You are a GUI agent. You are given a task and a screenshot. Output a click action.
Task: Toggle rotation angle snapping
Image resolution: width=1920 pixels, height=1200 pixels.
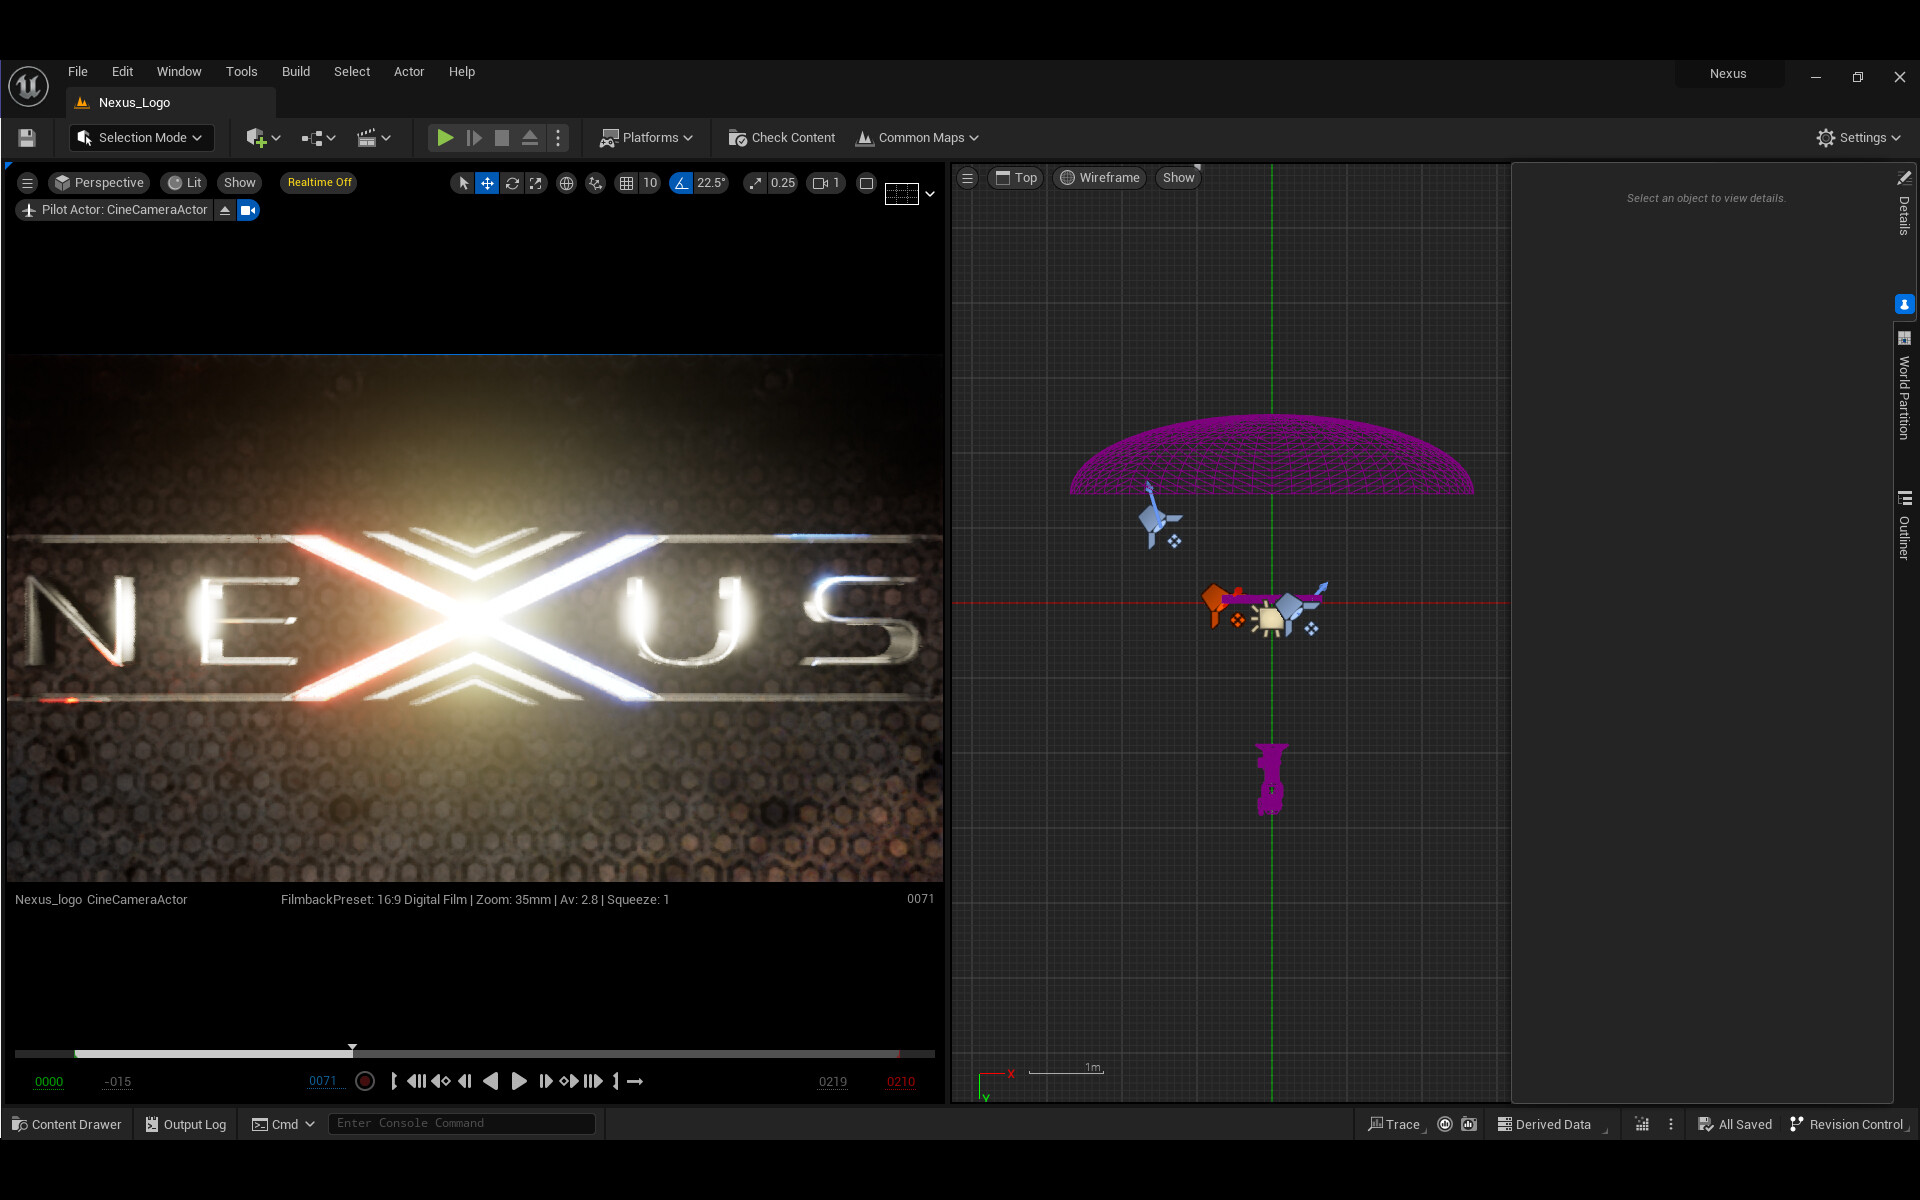coord(681,183)
